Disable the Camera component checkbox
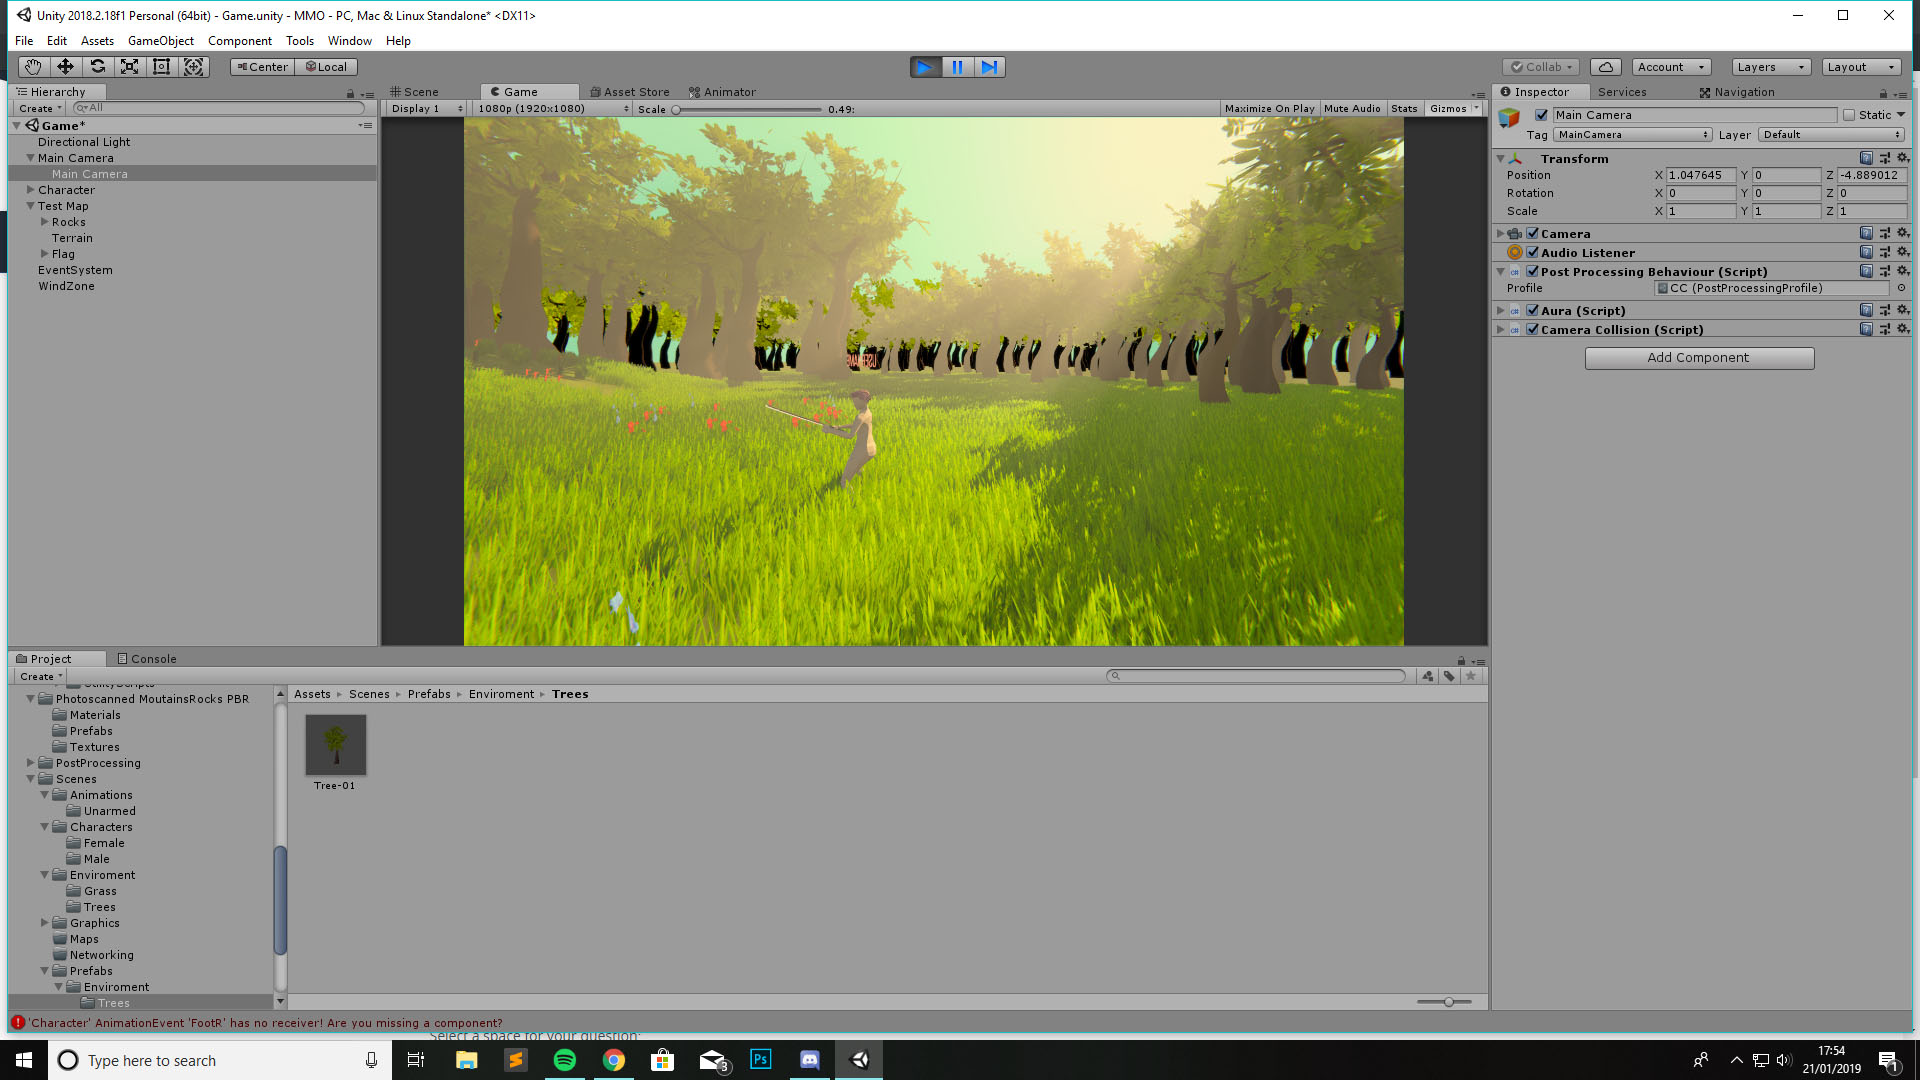Viewport: 1920px width, 1080px height. tap(1532, 233)
